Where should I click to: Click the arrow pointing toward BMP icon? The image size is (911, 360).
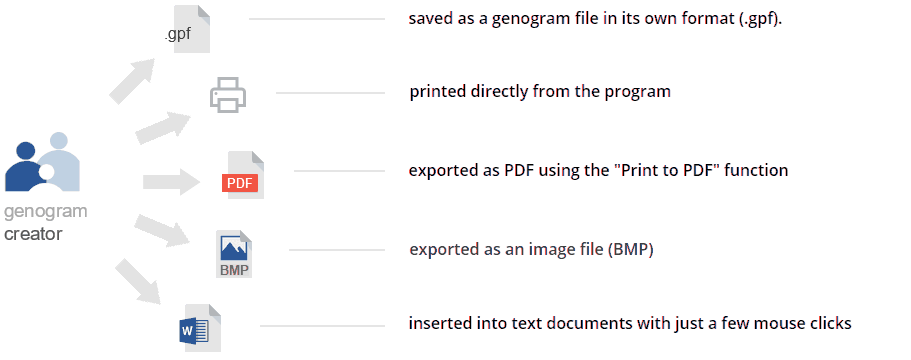pyautogui.click(x=163, y=231)
